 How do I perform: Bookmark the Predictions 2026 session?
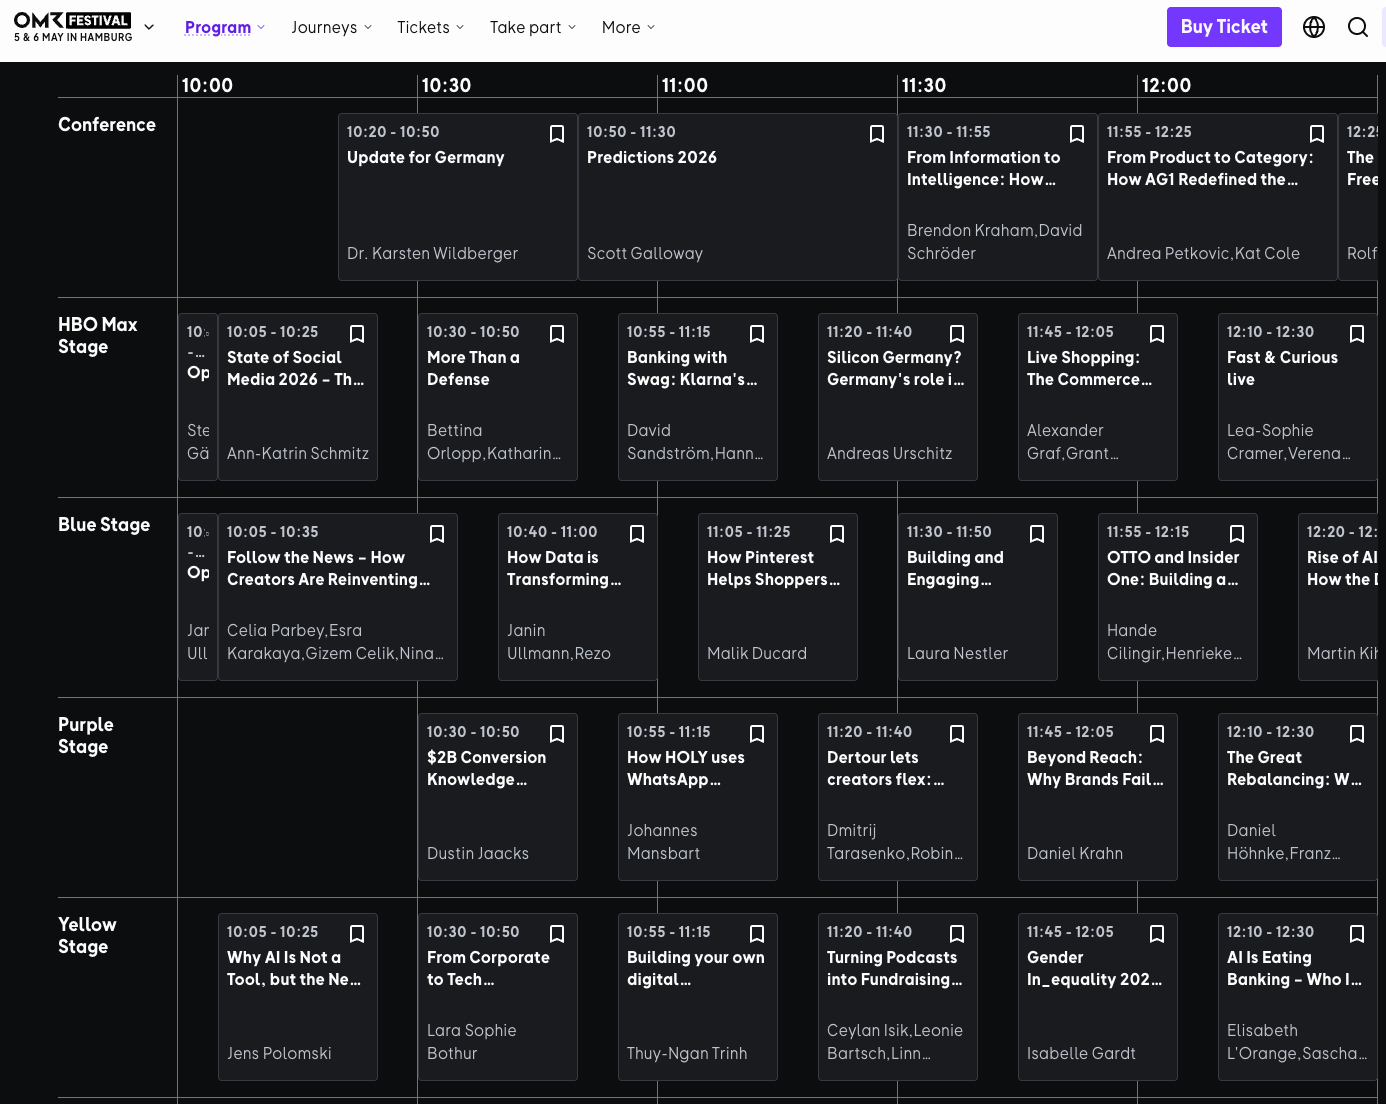pyautogui.click(x=877, y=133)
